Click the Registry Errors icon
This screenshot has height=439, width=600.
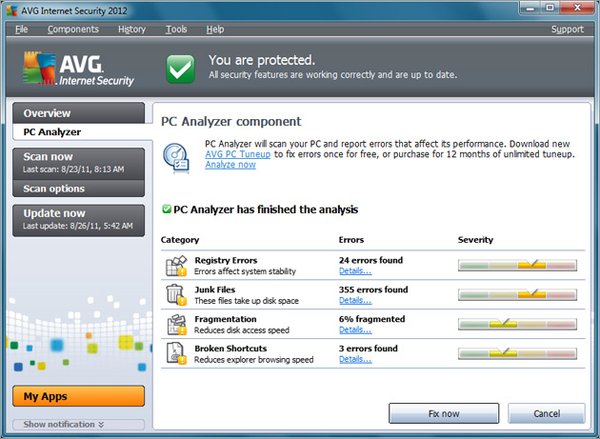(176, 265)
